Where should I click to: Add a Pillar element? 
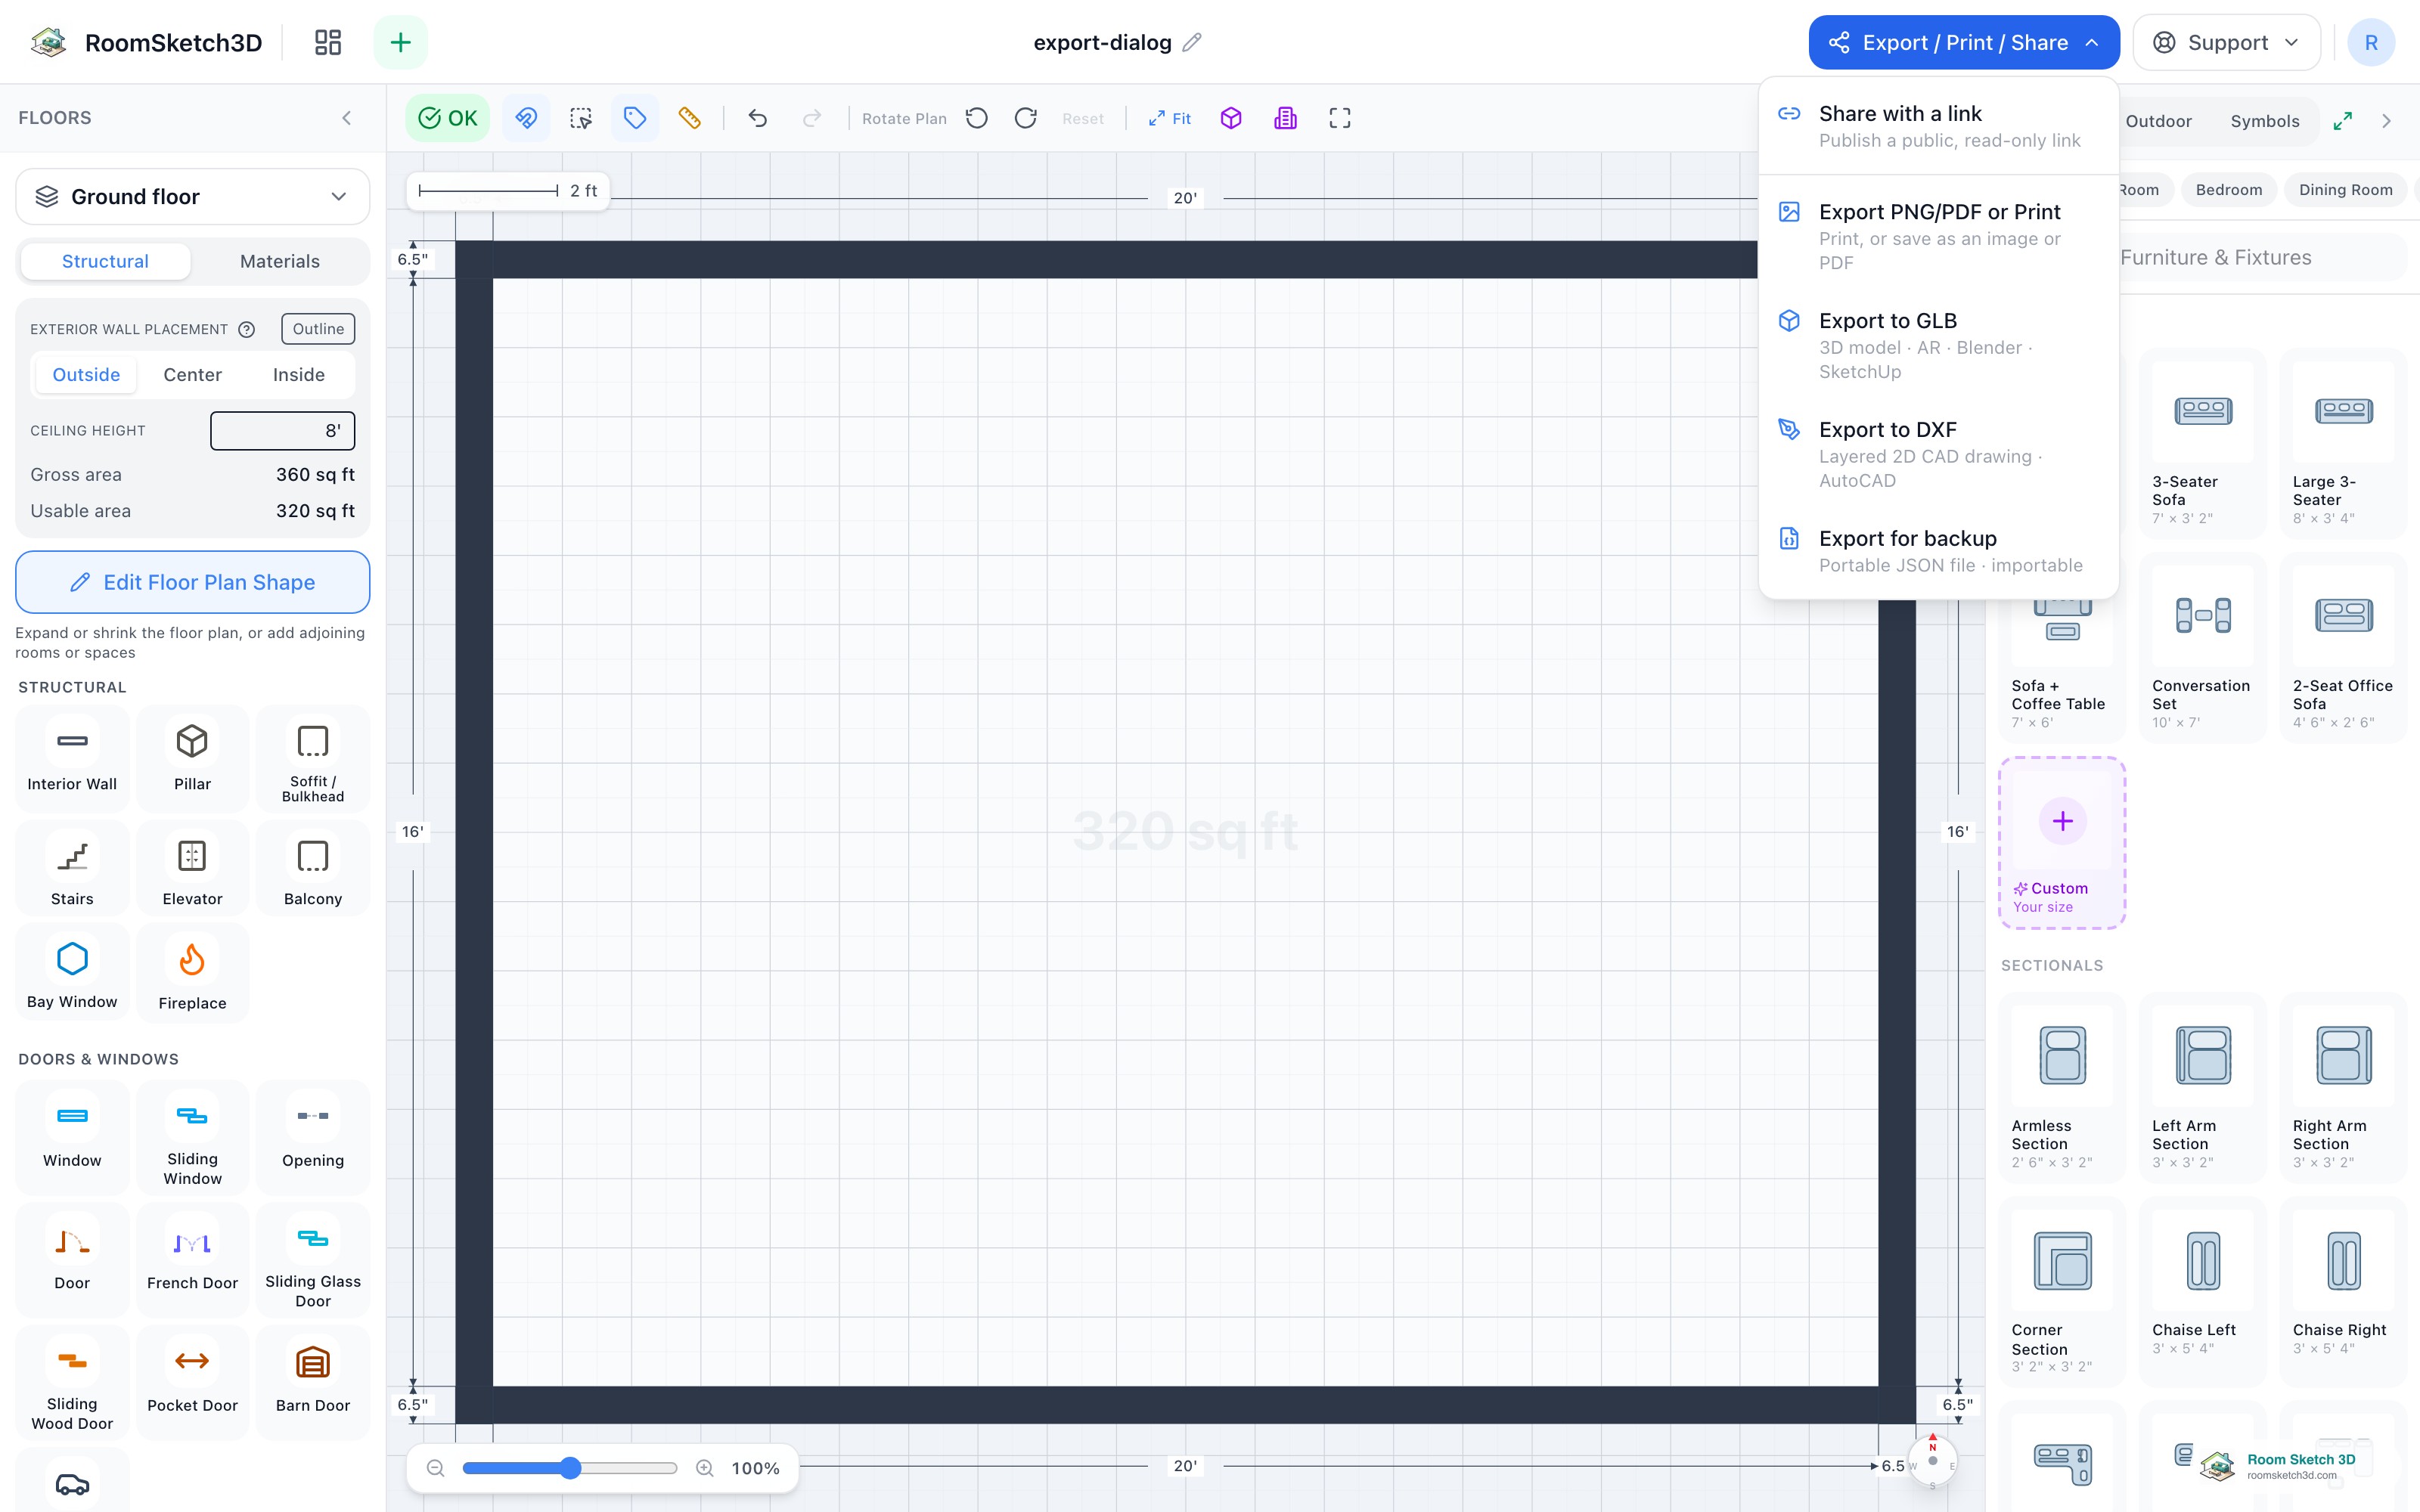pos(192,759)
